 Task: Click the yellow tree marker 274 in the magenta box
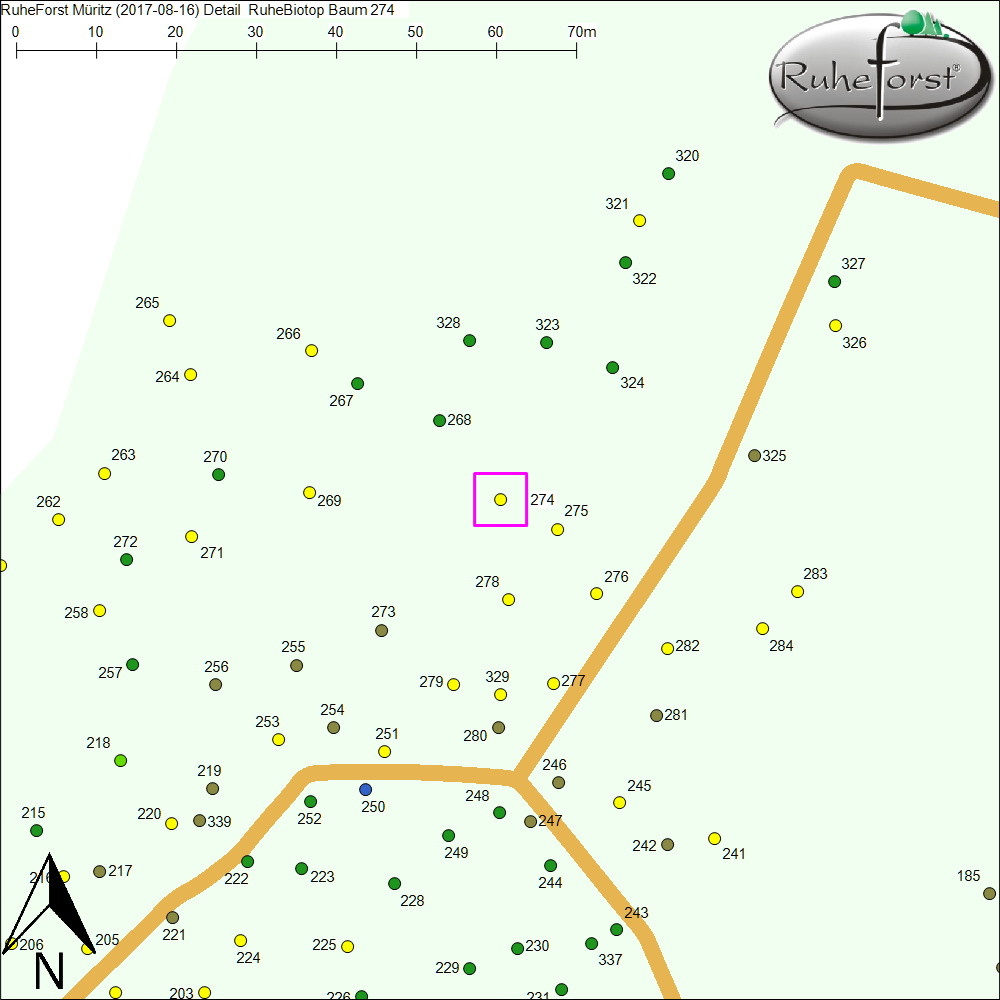coord(501,499)
